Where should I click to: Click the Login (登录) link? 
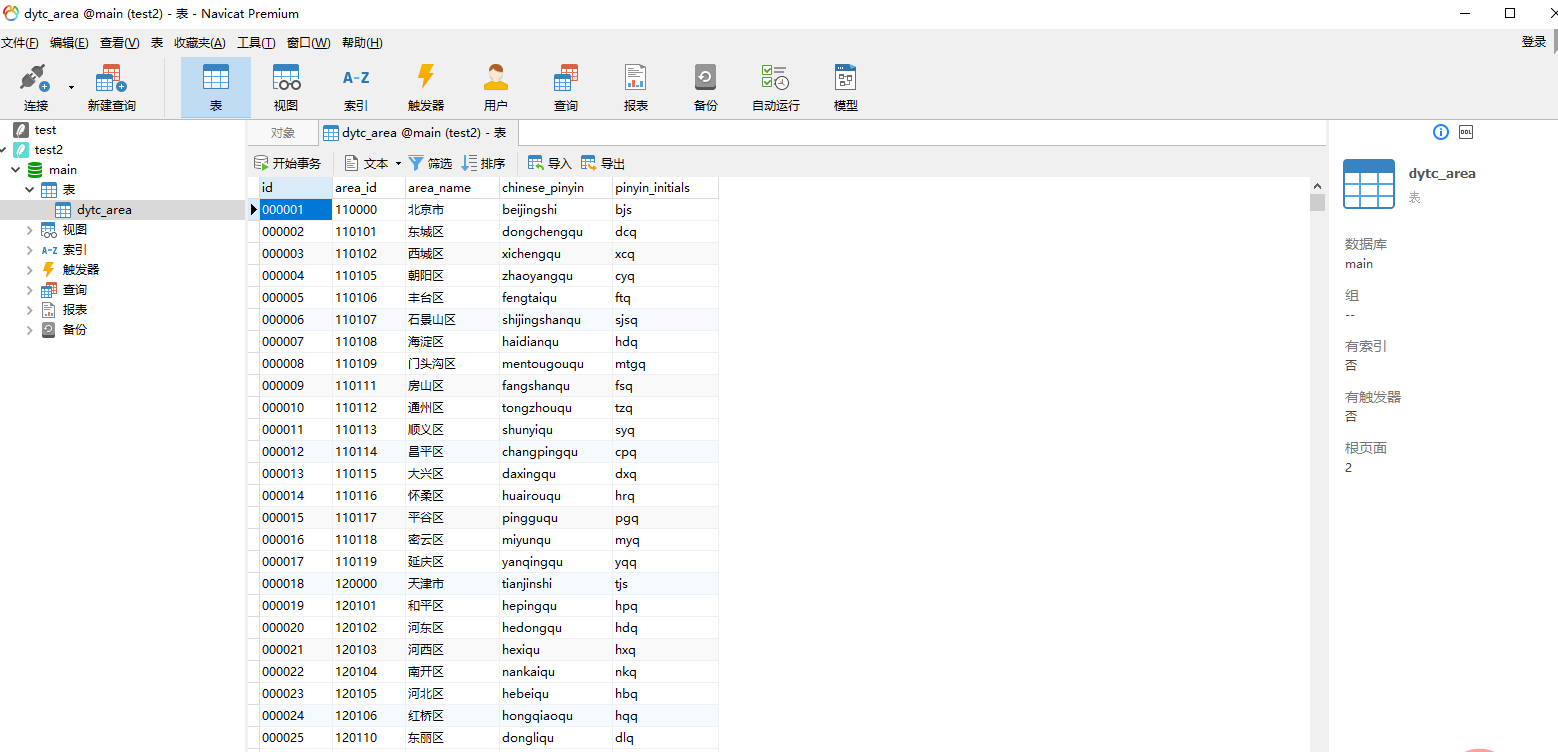click(1534, 42)
